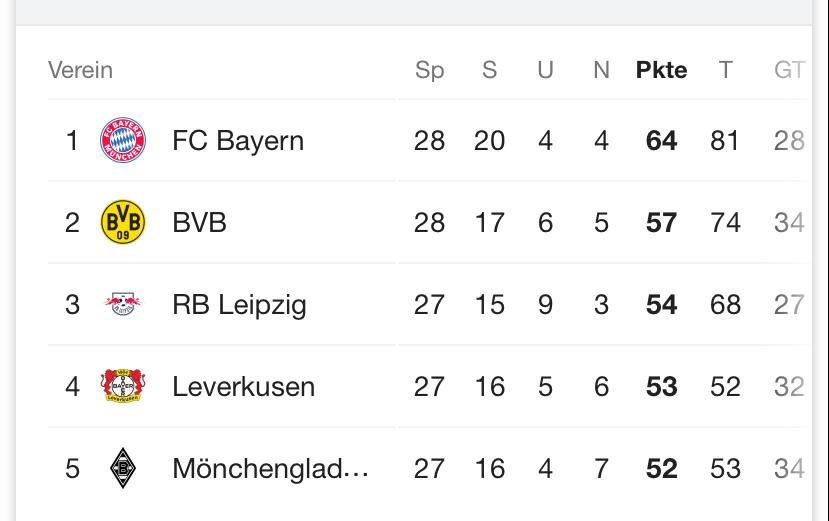
Task: Select the RB Leipzig team name
Action: click(239, 305)
